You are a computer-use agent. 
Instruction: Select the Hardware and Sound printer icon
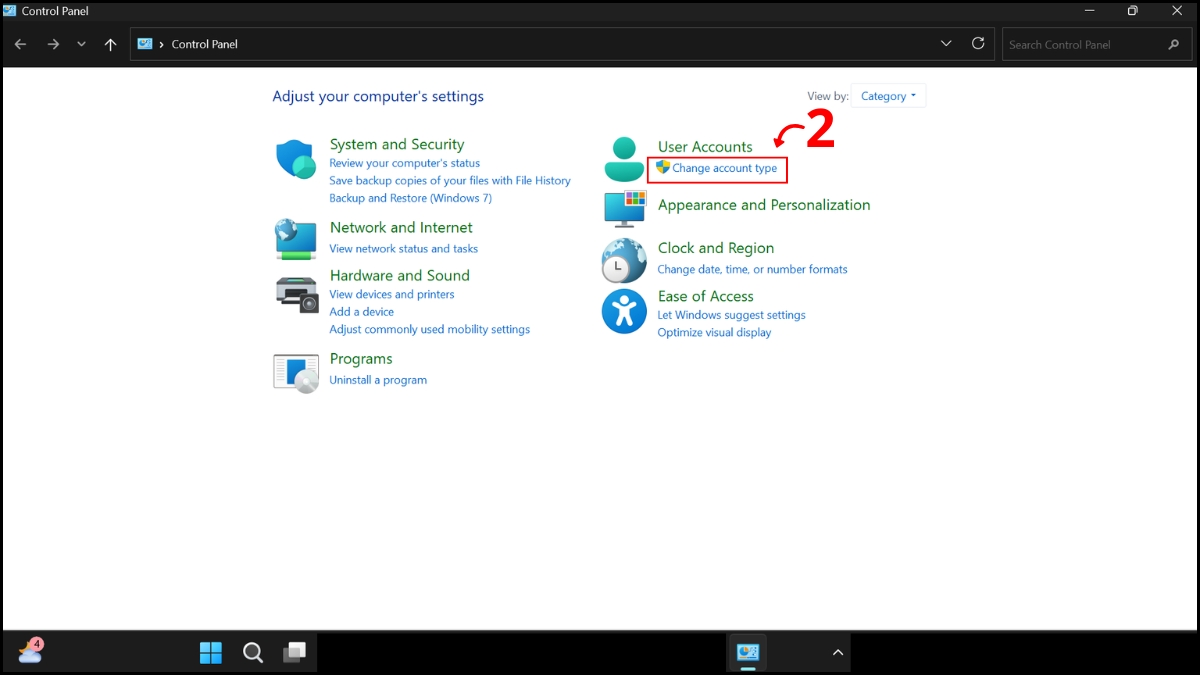[x=295, y=292]
